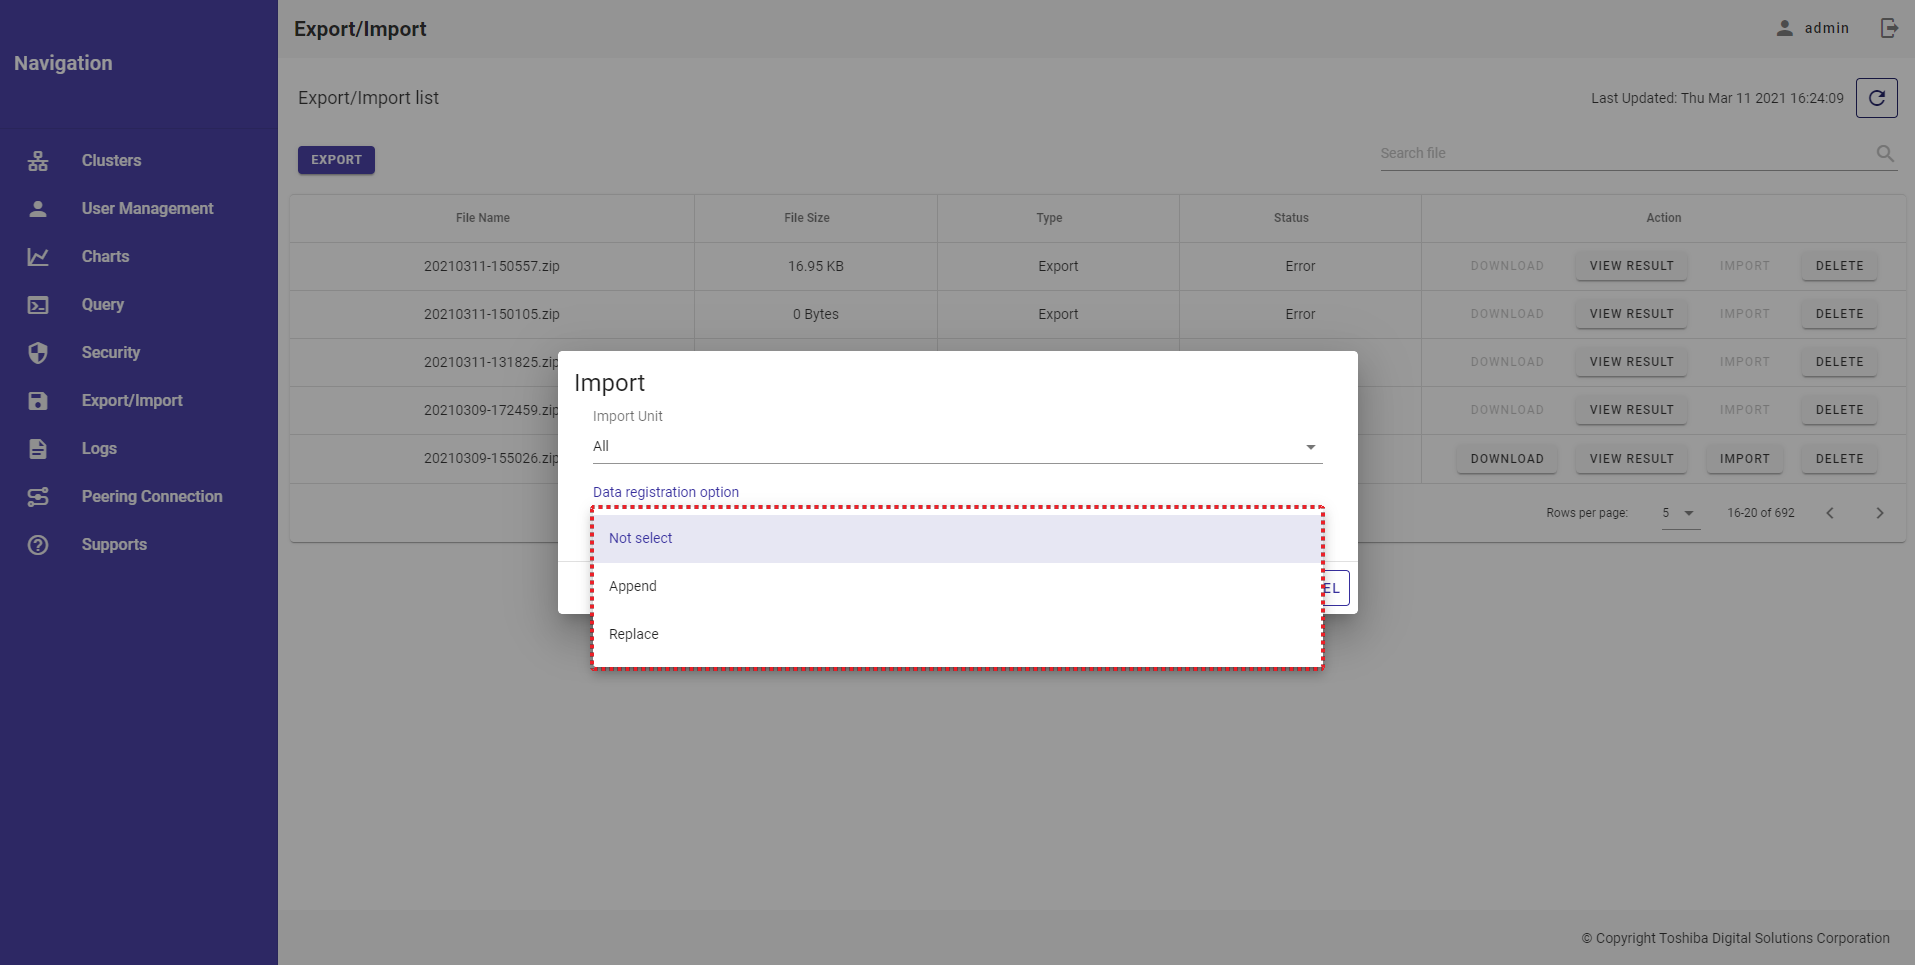Click the Peering Connection icon
The height and width of the screenshot is (965, 1915).
point(38,497)
